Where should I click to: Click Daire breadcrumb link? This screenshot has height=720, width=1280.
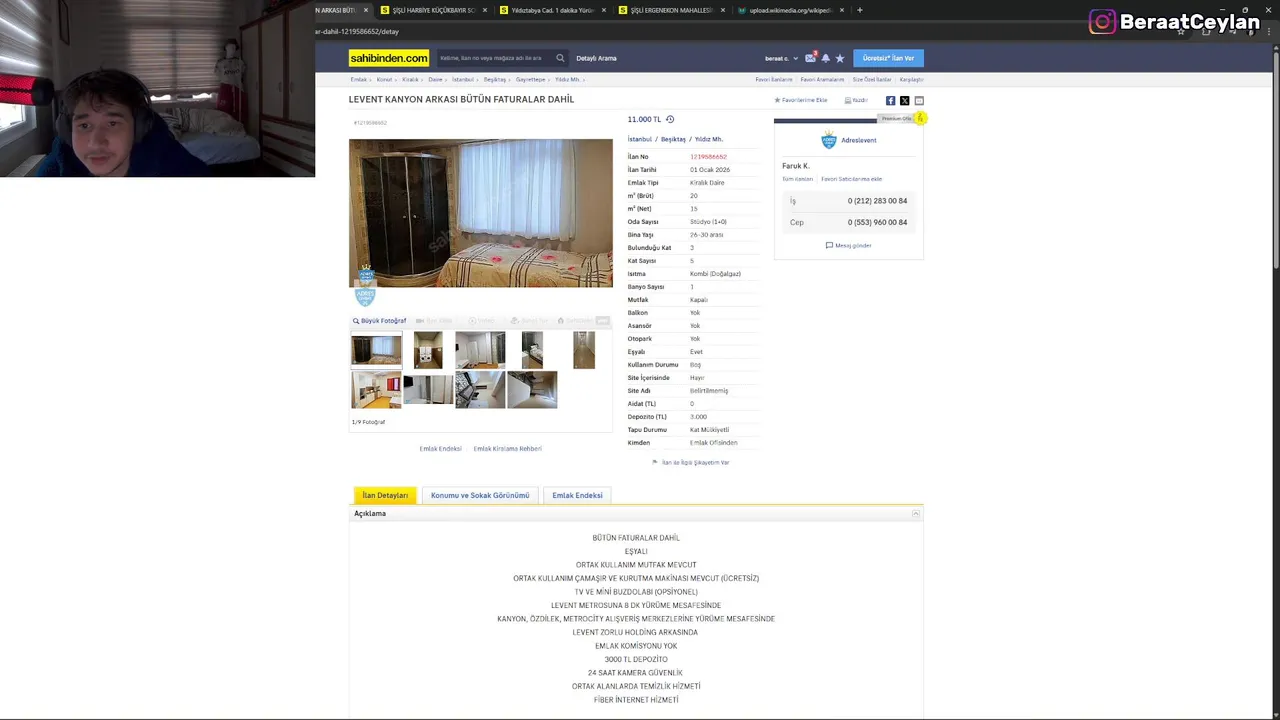coord(435,79)
